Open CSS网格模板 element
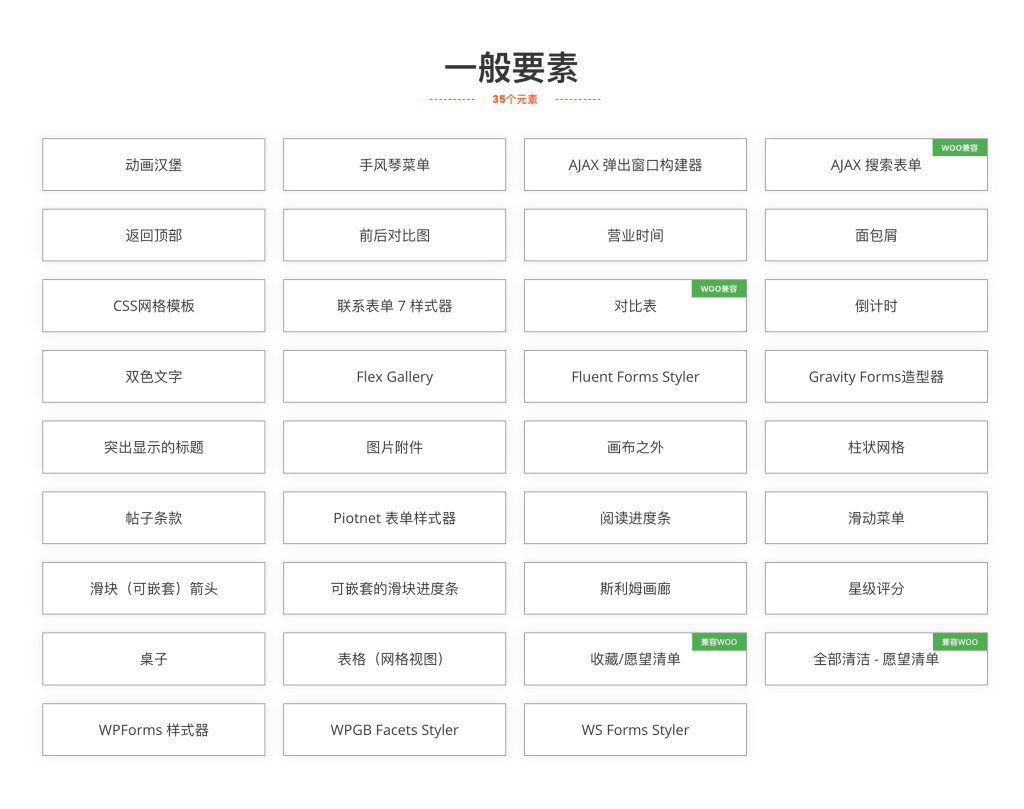The image size is (1024, 809). point(153,306)
